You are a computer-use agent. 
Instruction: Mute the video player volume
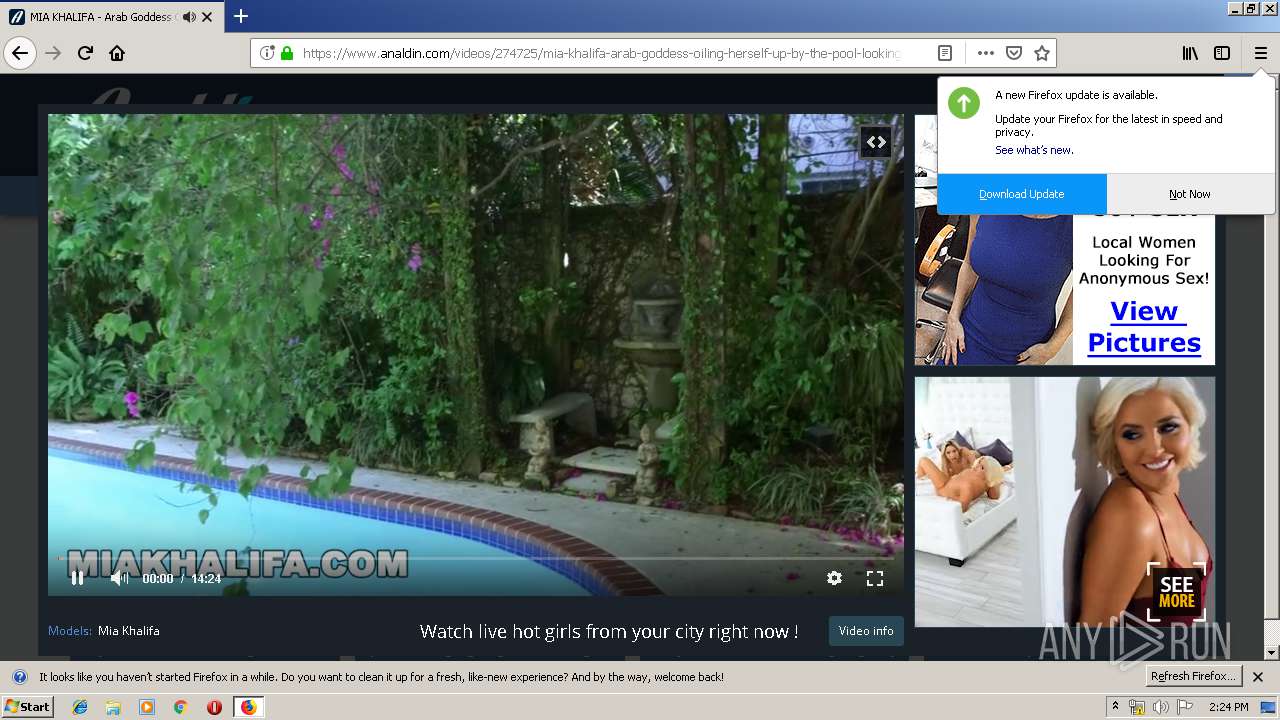119,578
